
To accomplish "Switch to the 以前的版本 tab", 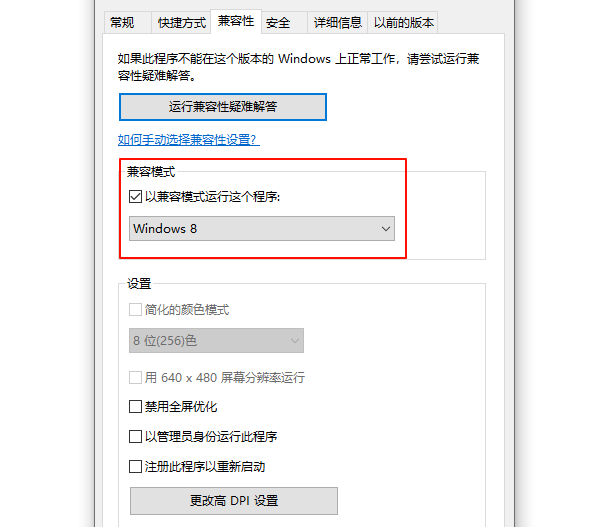I will pyautogui.click(x=403, y=22).
